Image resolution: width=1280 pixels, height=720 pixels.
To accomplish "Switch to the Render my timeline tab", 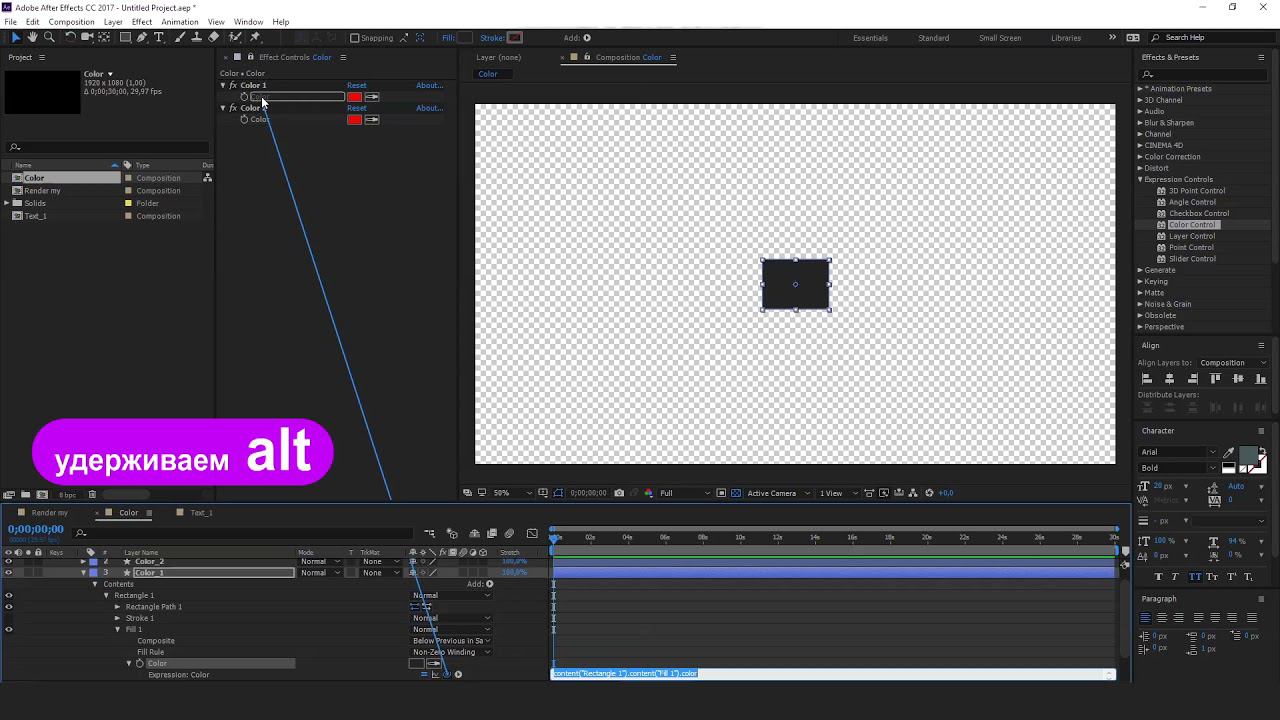I will (x=49, y=513).
